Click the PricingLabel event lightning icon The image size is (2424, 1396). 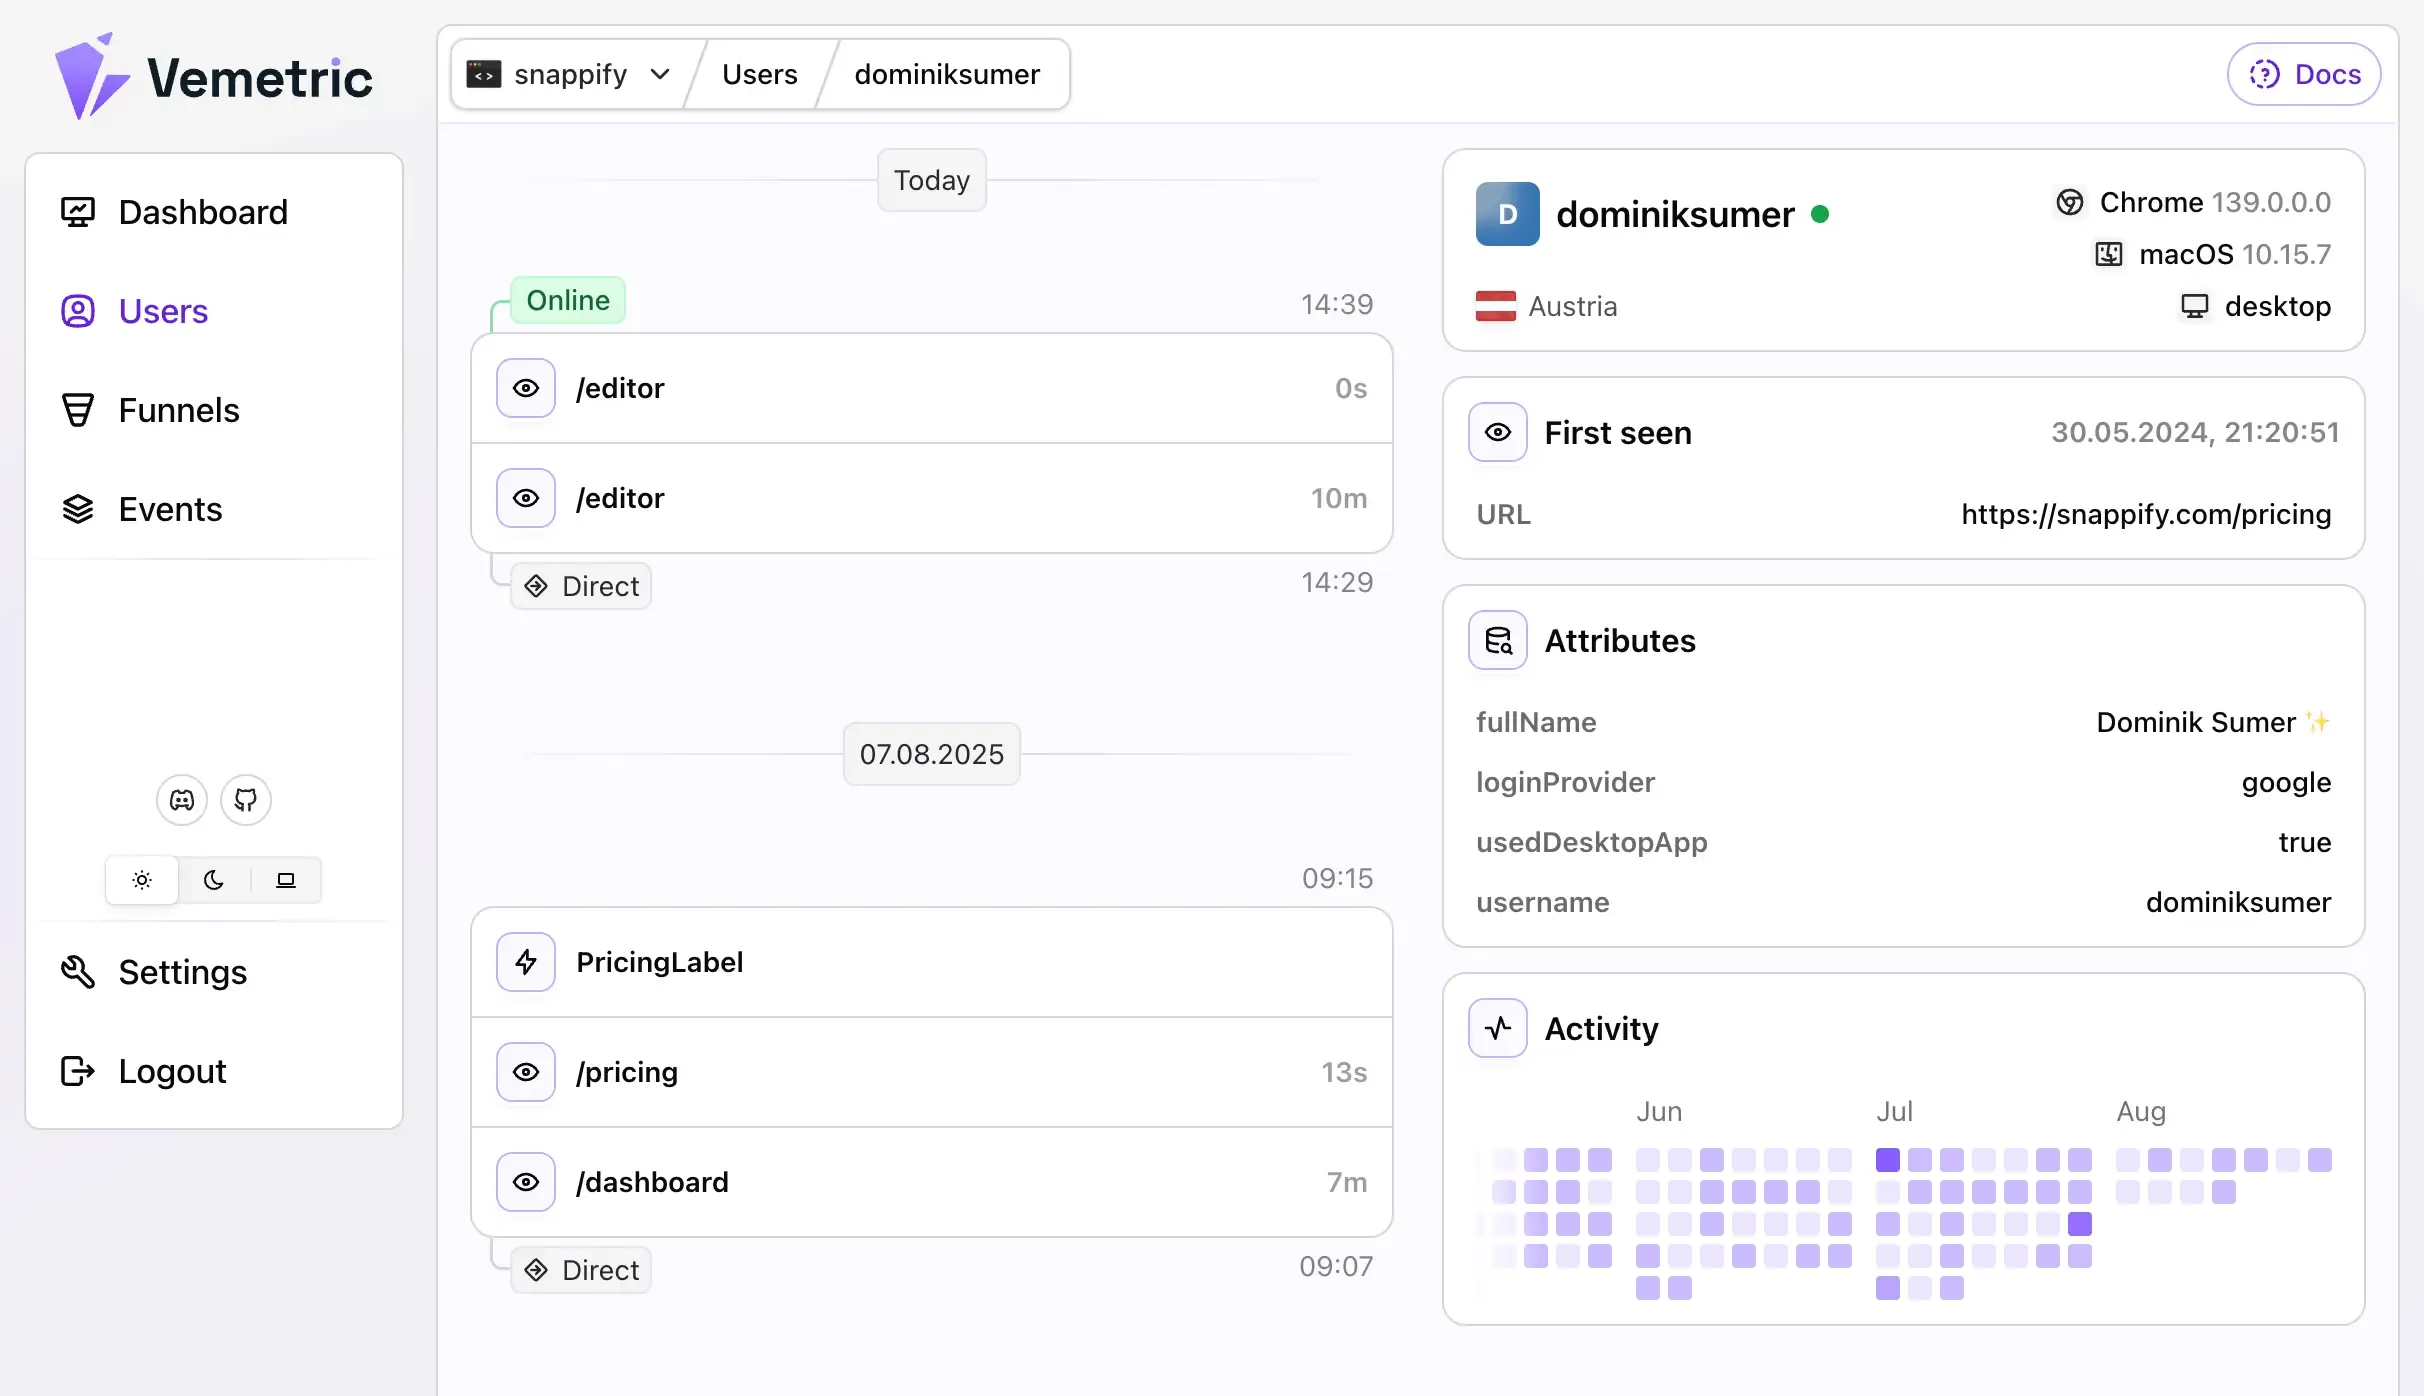pyautogui.click(x=525, y=961)
